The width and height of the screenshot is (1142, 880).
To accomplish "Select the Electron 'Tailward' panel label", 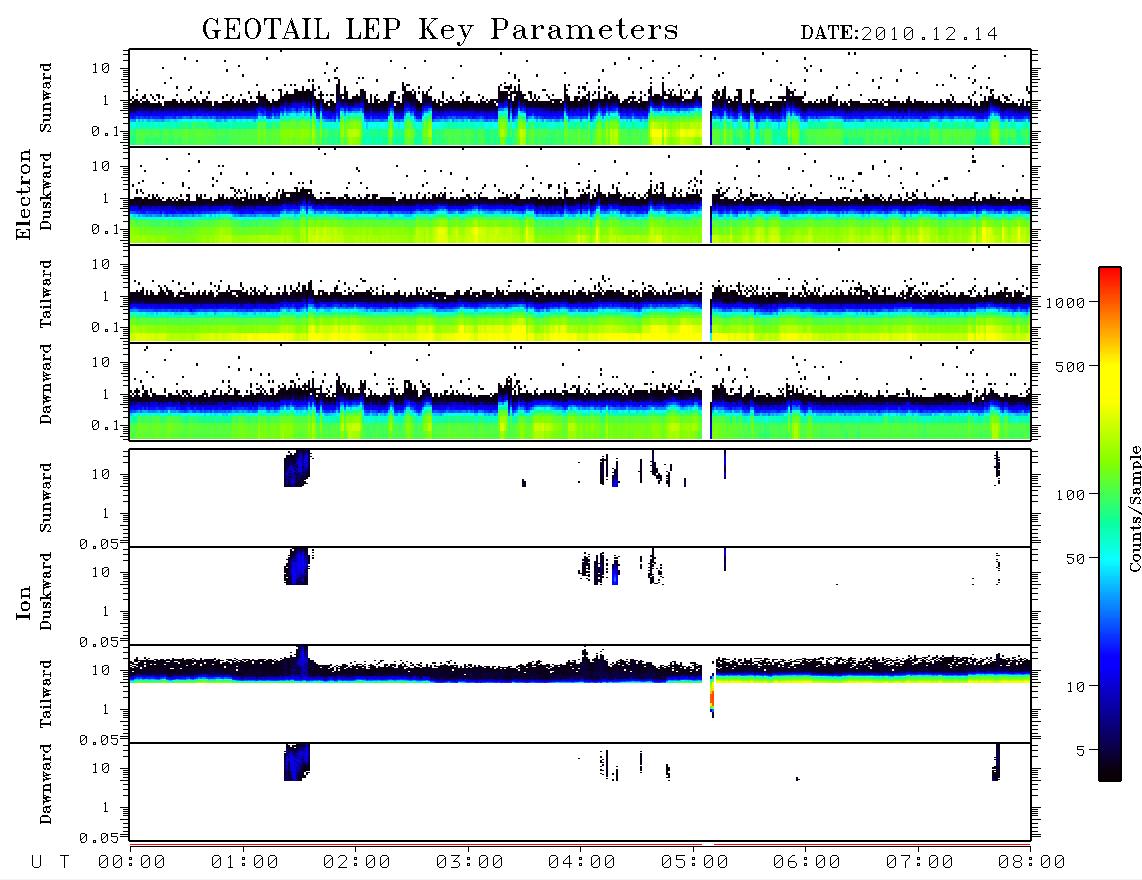I will point(46,294).
